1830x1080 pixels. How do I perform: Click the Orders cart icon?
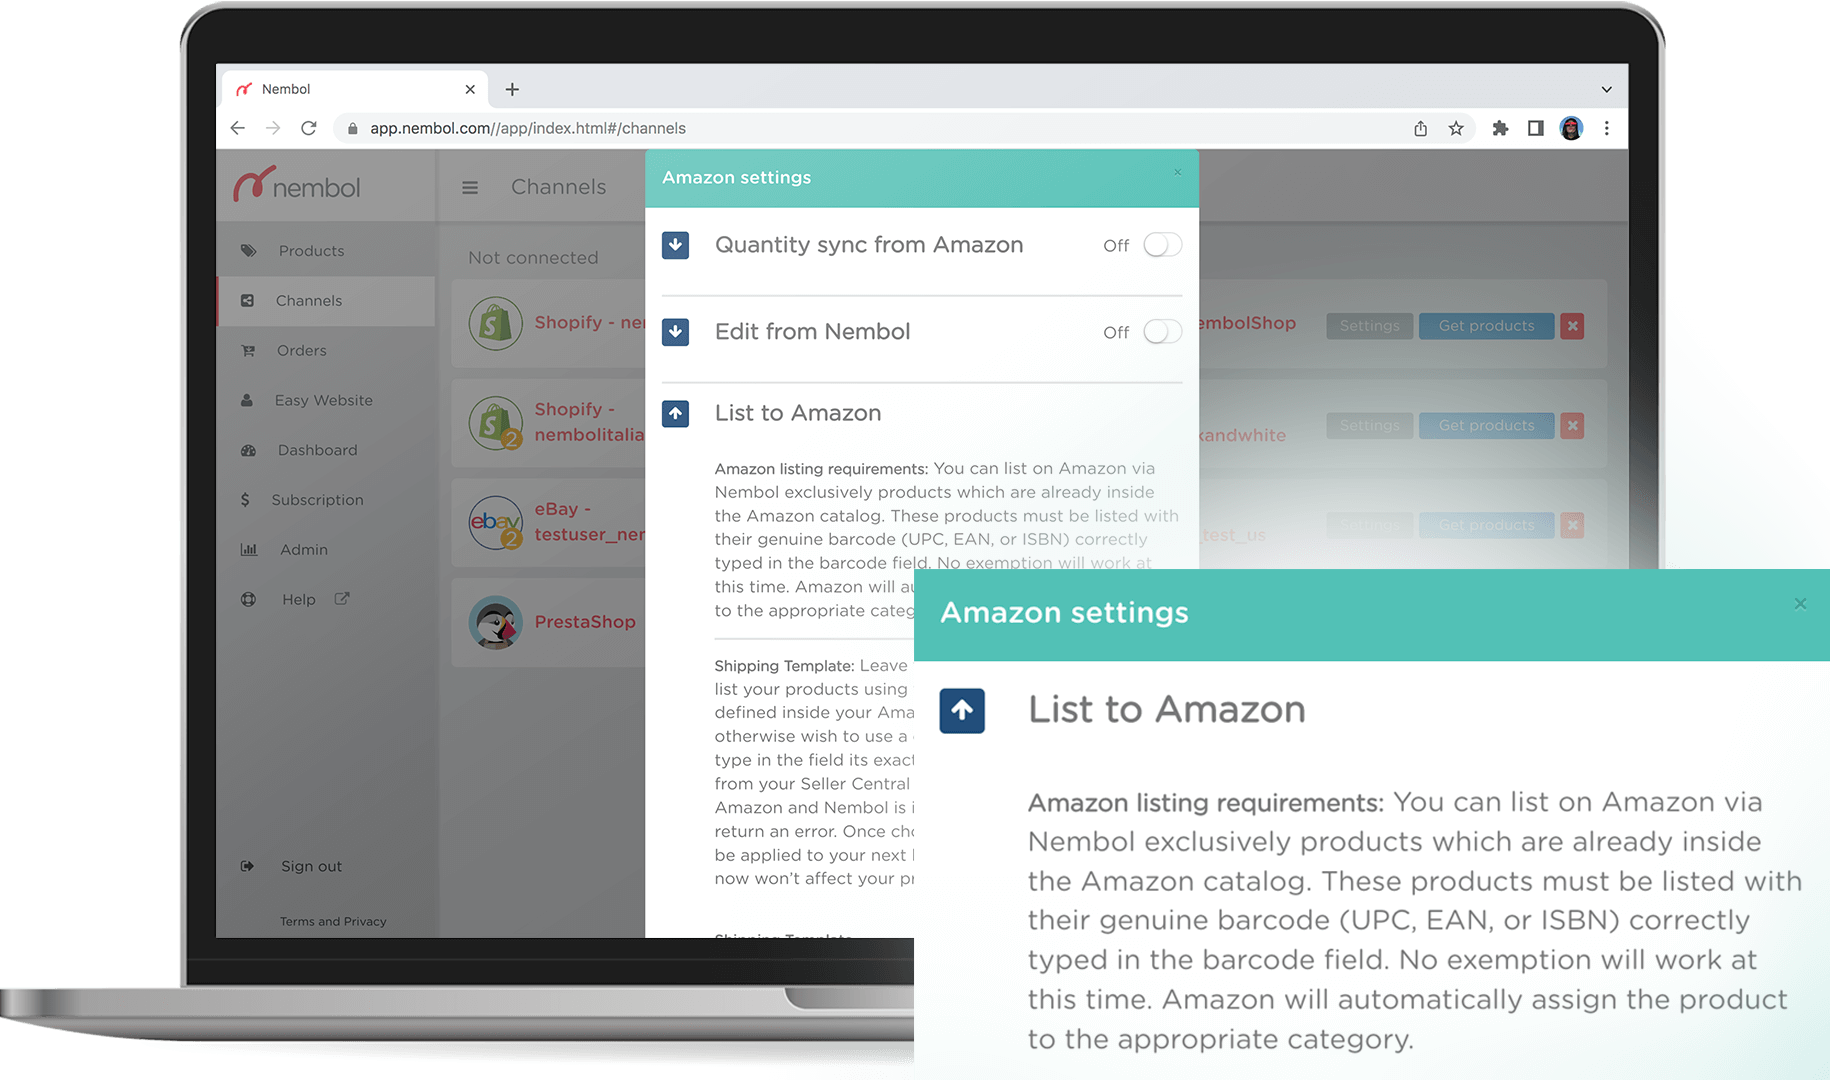(x=248, y=351)
